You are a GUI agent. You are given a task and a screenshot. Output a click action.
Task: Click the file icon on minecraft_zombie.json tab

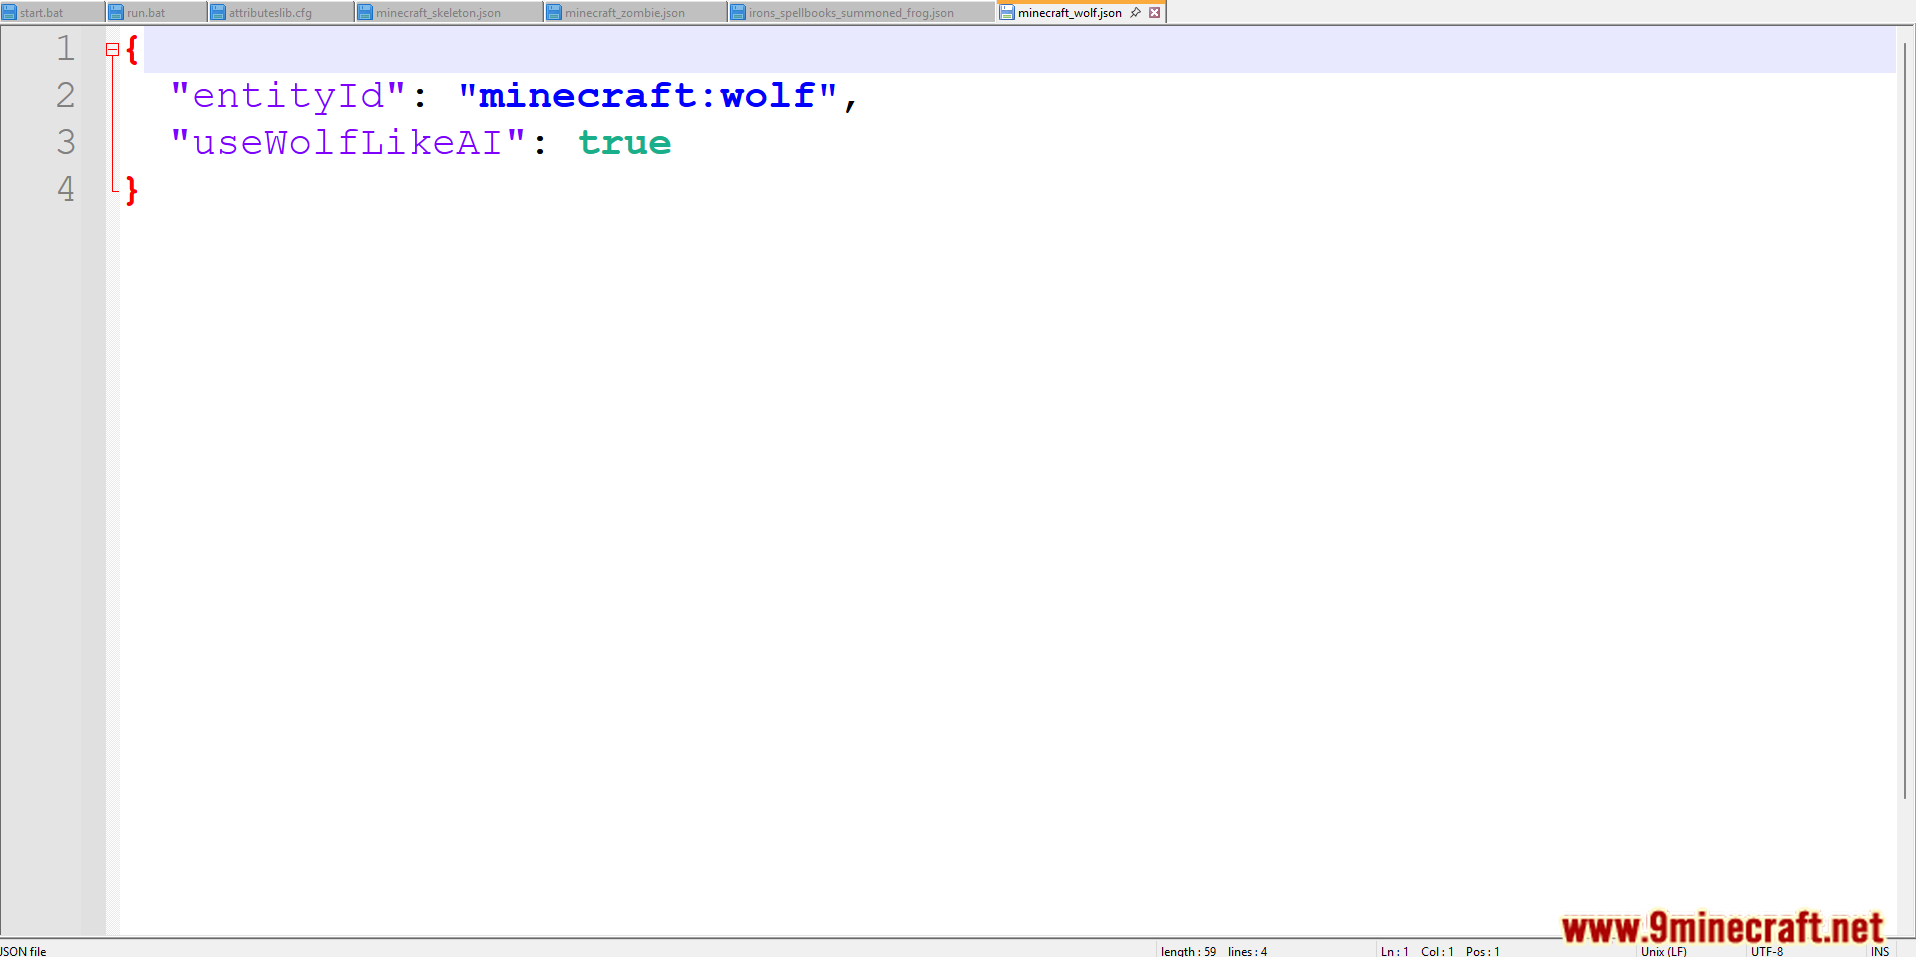[554, 13]
